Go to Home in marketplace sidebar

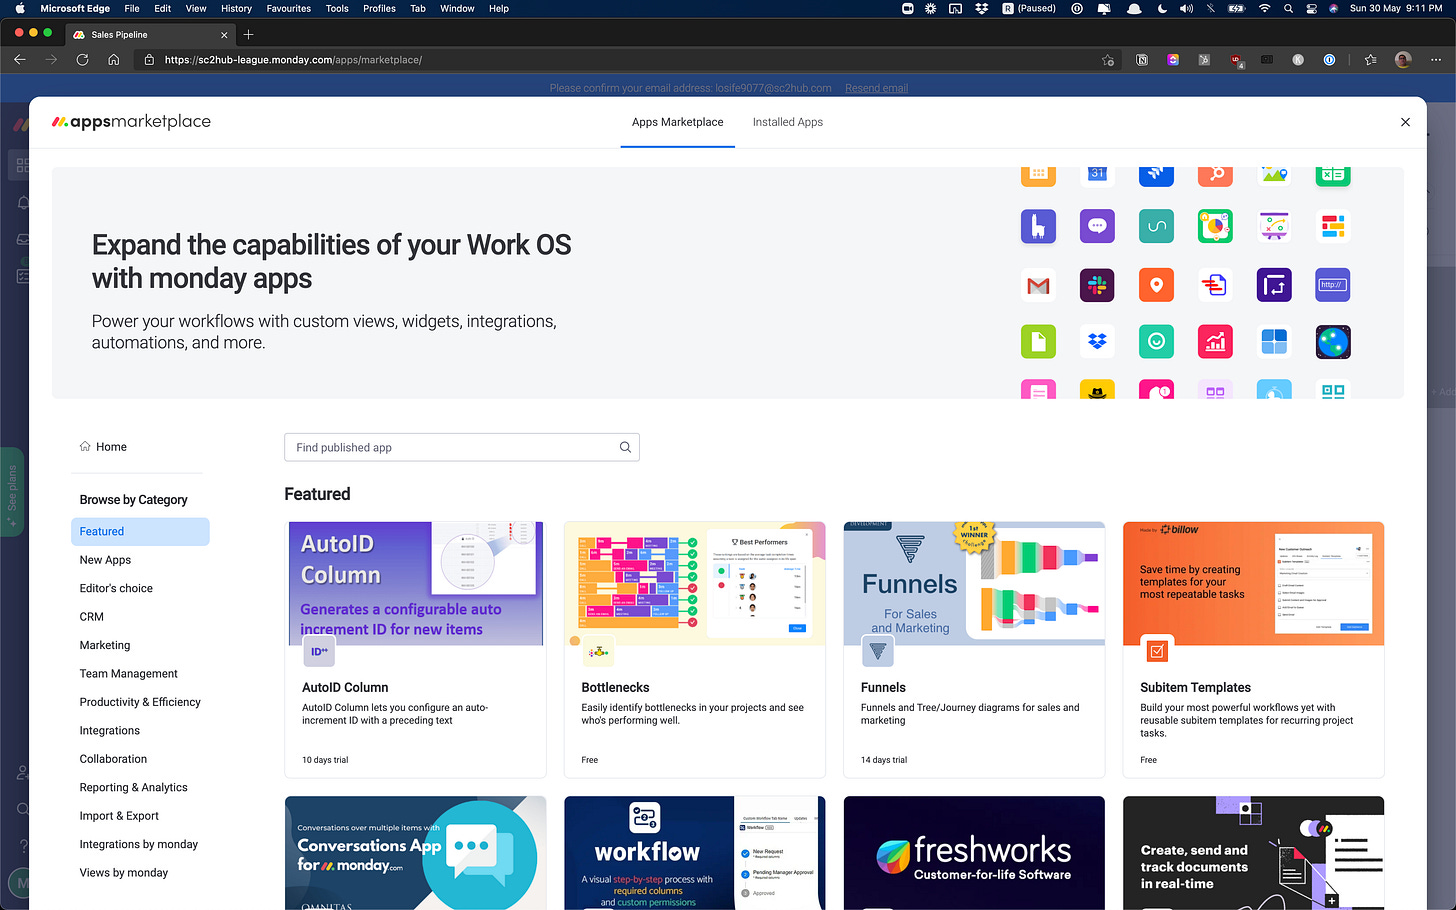pyautogui.click(x=103, y=447)
